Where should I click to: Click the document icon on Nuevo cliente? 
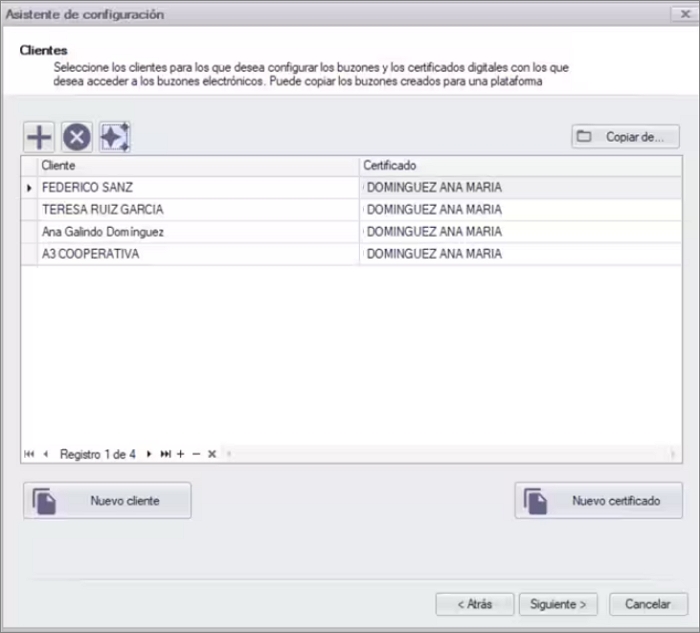[44, 501]
